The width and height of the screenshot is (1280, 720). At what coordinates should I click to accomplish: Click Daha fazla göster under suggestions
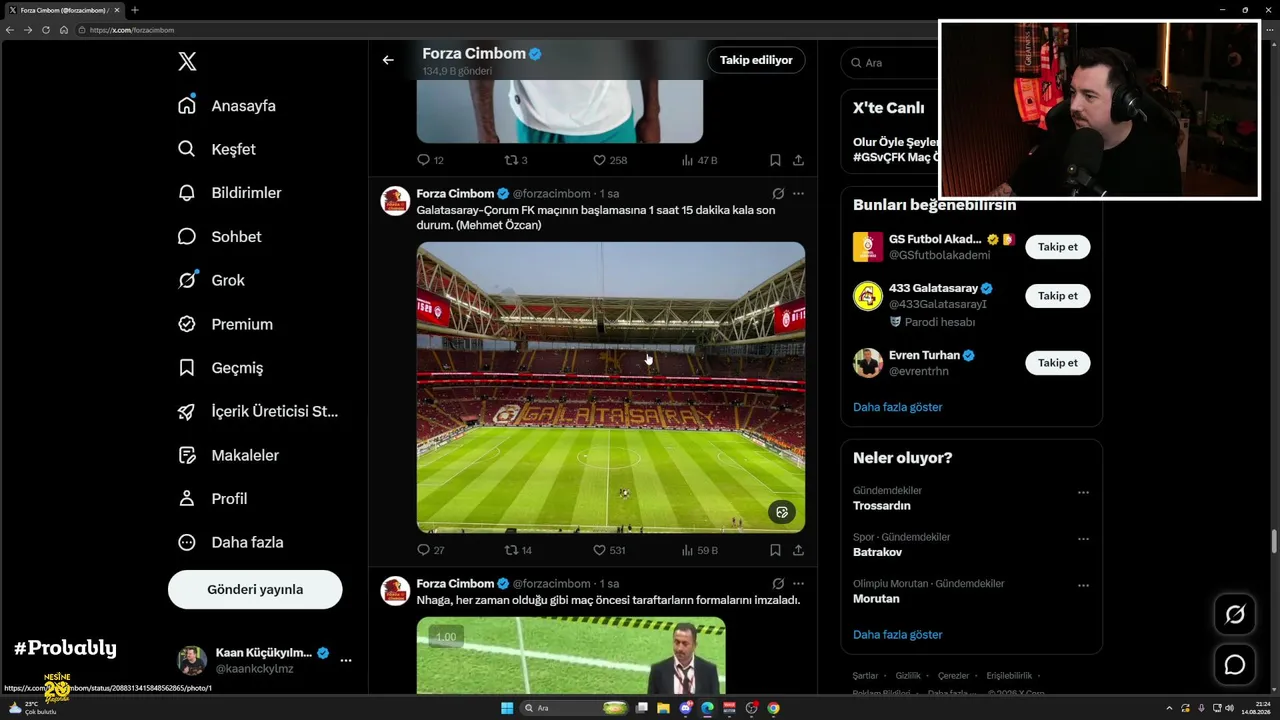point(898,407)
